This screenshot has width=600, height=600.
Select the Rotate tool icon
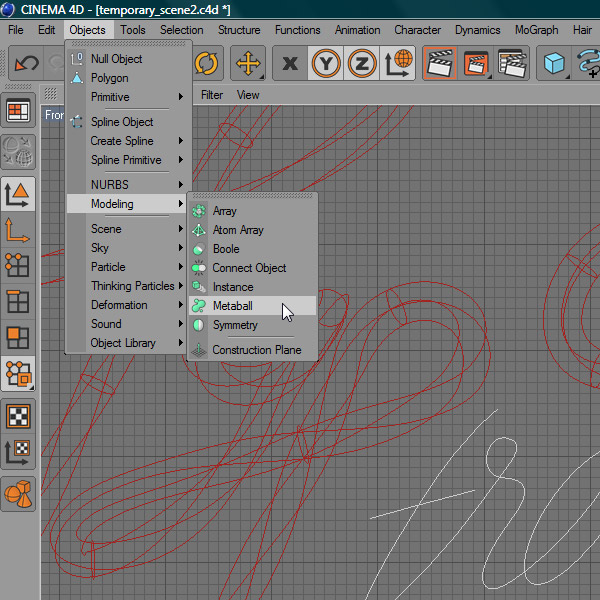[x=207, y=63]
